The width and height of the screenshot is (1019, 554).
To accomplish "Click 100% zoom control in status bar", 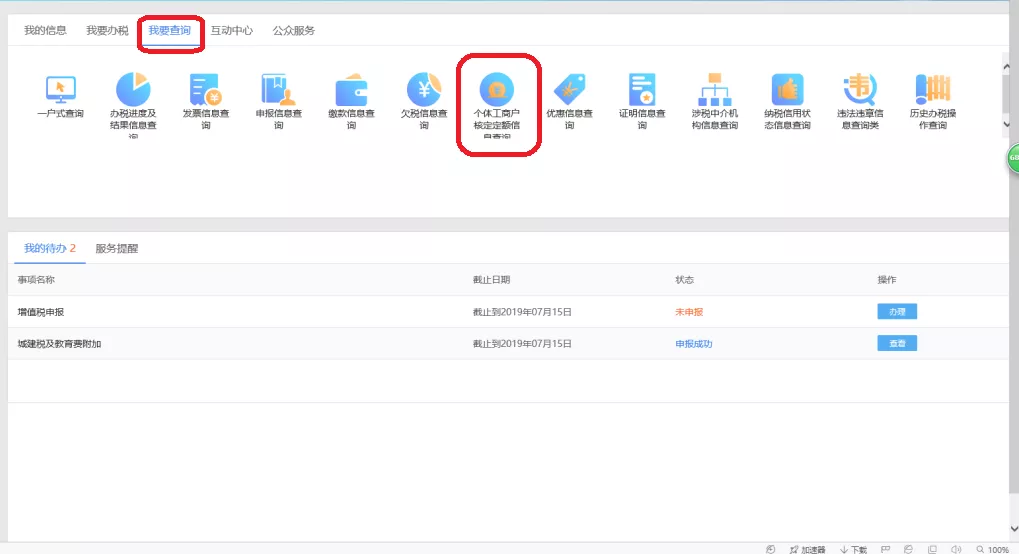I will [993, 549].
